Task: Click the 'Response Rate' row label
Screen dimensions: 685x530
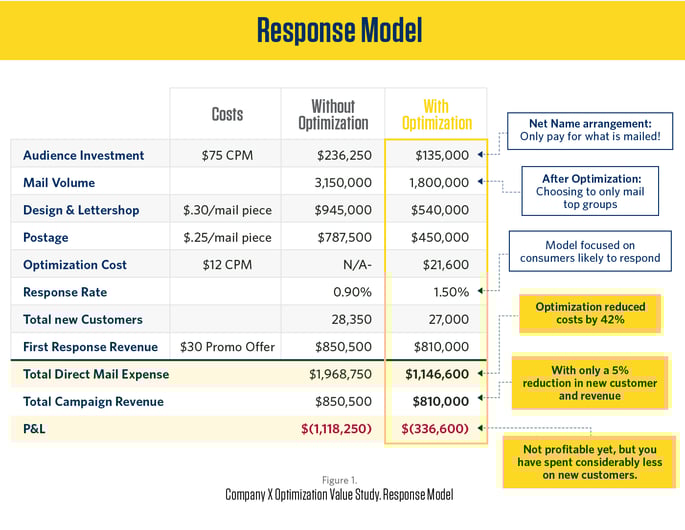Action: click(65, 292)
